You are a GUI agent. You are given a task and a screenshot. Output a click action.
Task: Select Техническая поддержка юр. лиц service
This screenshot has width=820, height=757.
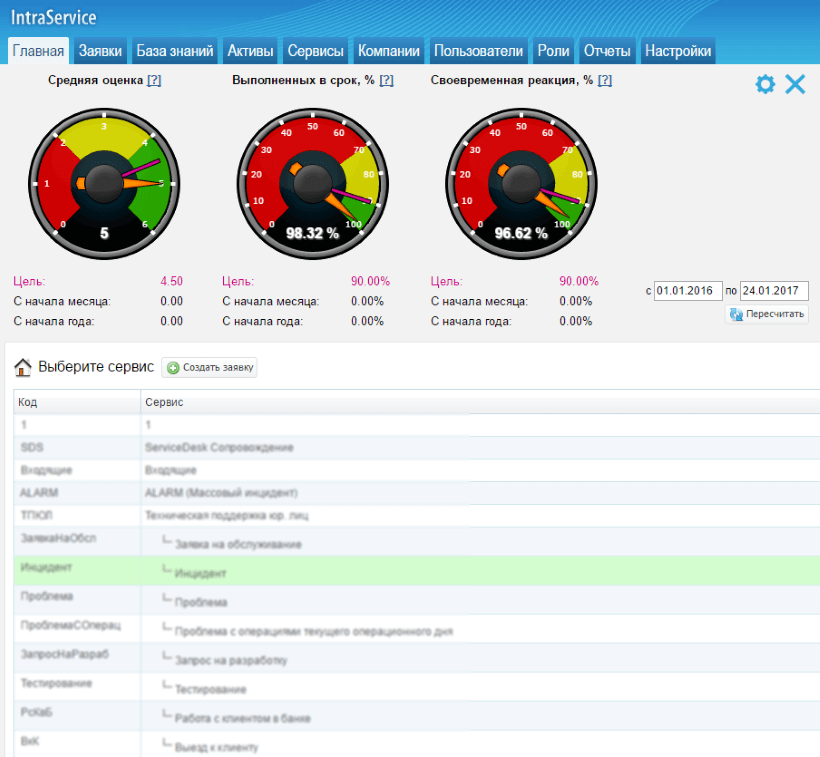coord(226,515)
